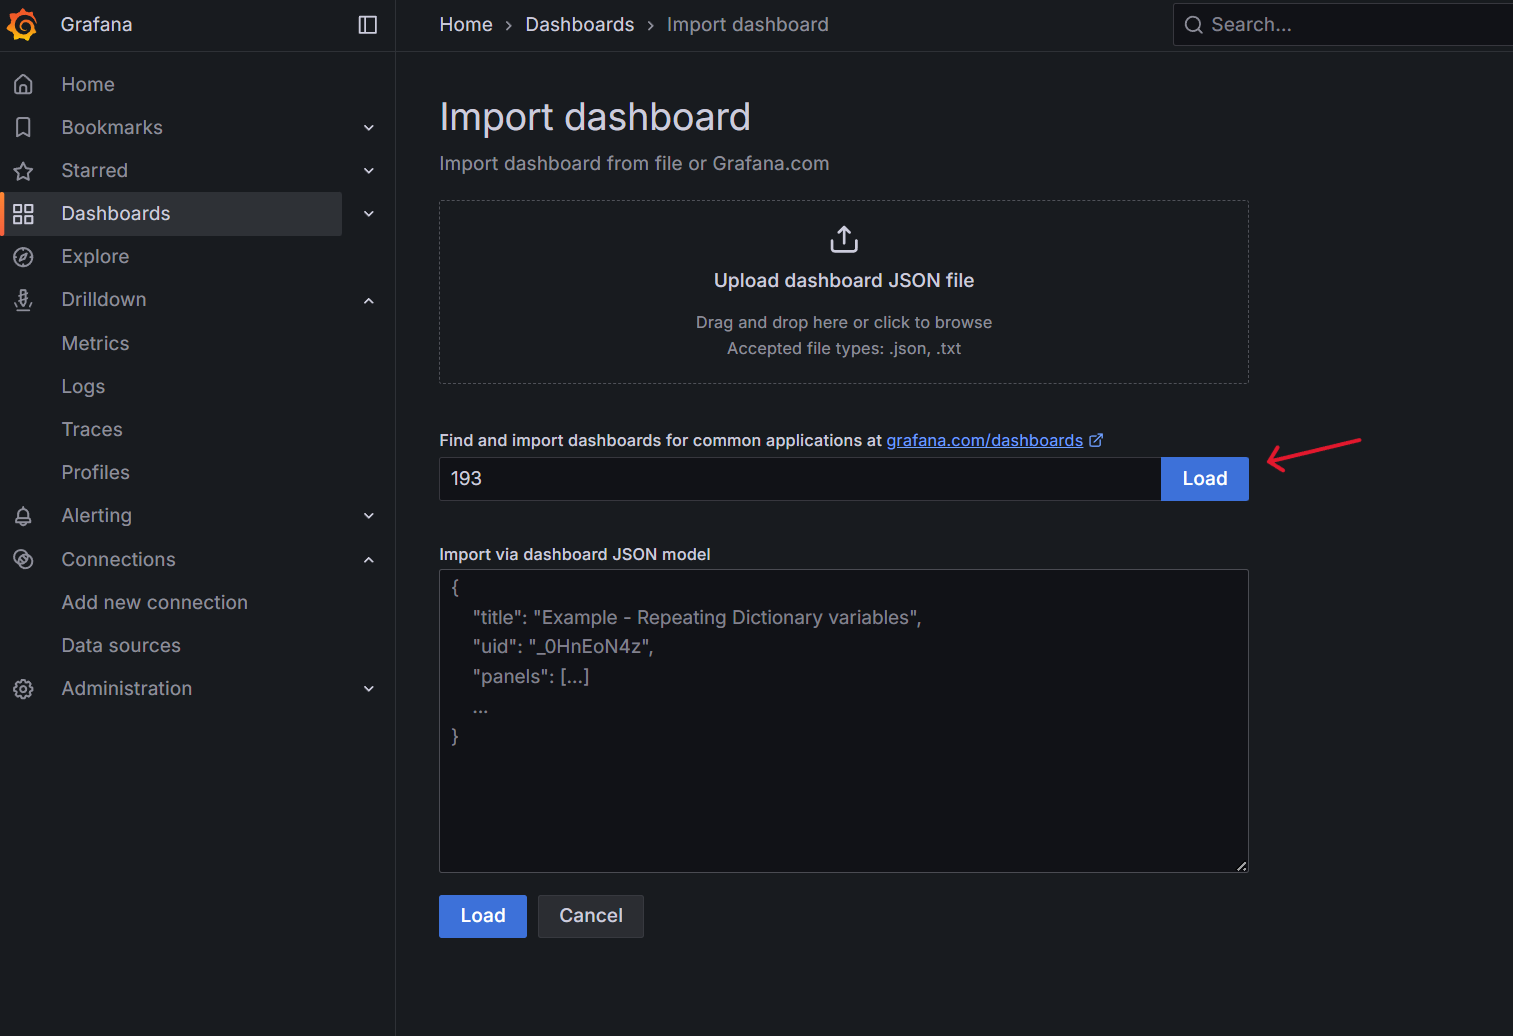1513x1036 pixels.
Task: Focus the dashboard ID field containing 193
Action: [x=800, y=479]
